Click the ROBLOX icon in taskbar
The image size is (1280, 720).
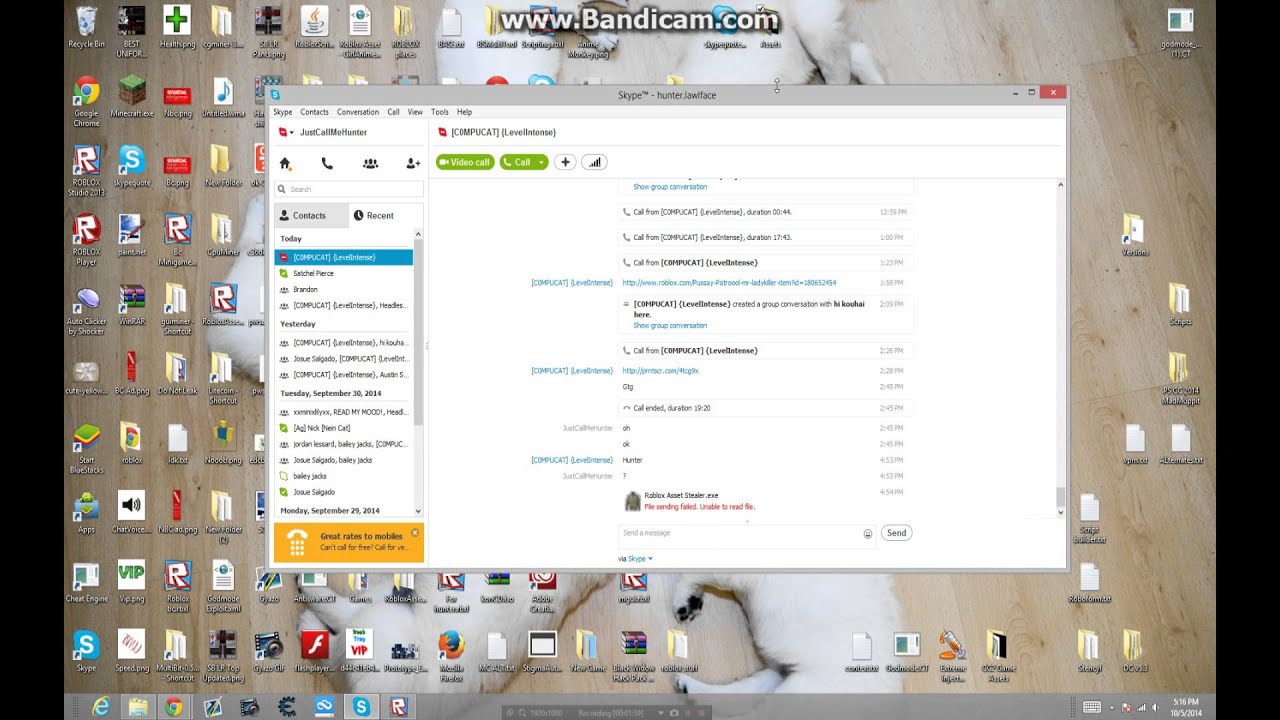[398, 707]
